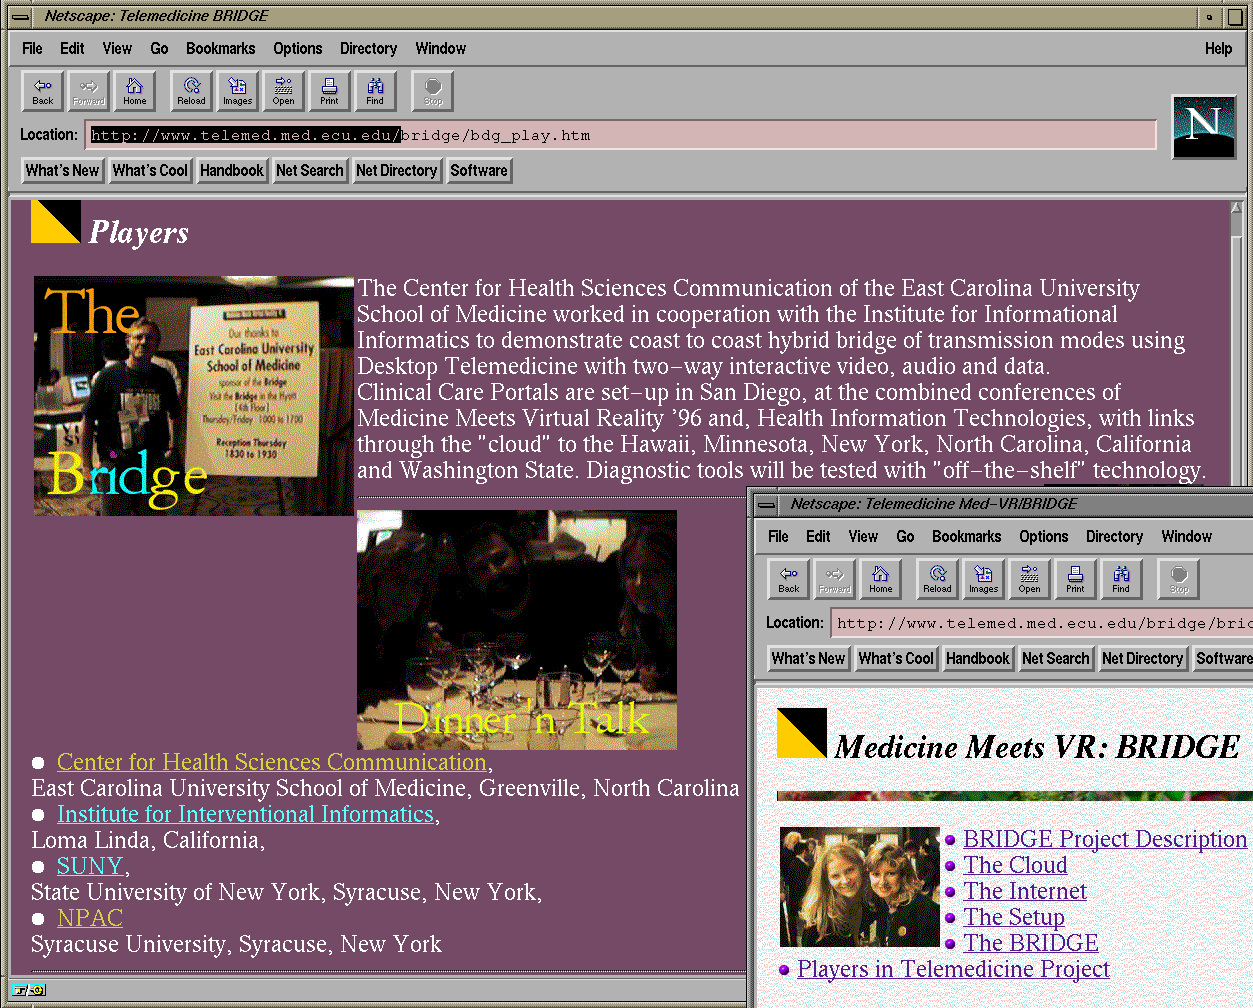Print the page in Telemedicine BRIDGE window
Viewport: 1253px width, 1008px height.
pos(329,91)
